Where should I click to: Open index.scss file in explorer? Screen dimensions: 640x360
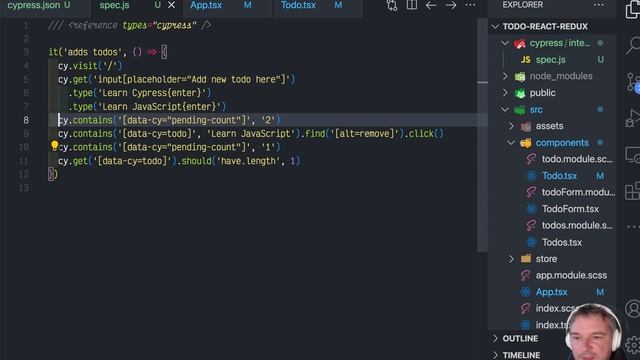553,309
